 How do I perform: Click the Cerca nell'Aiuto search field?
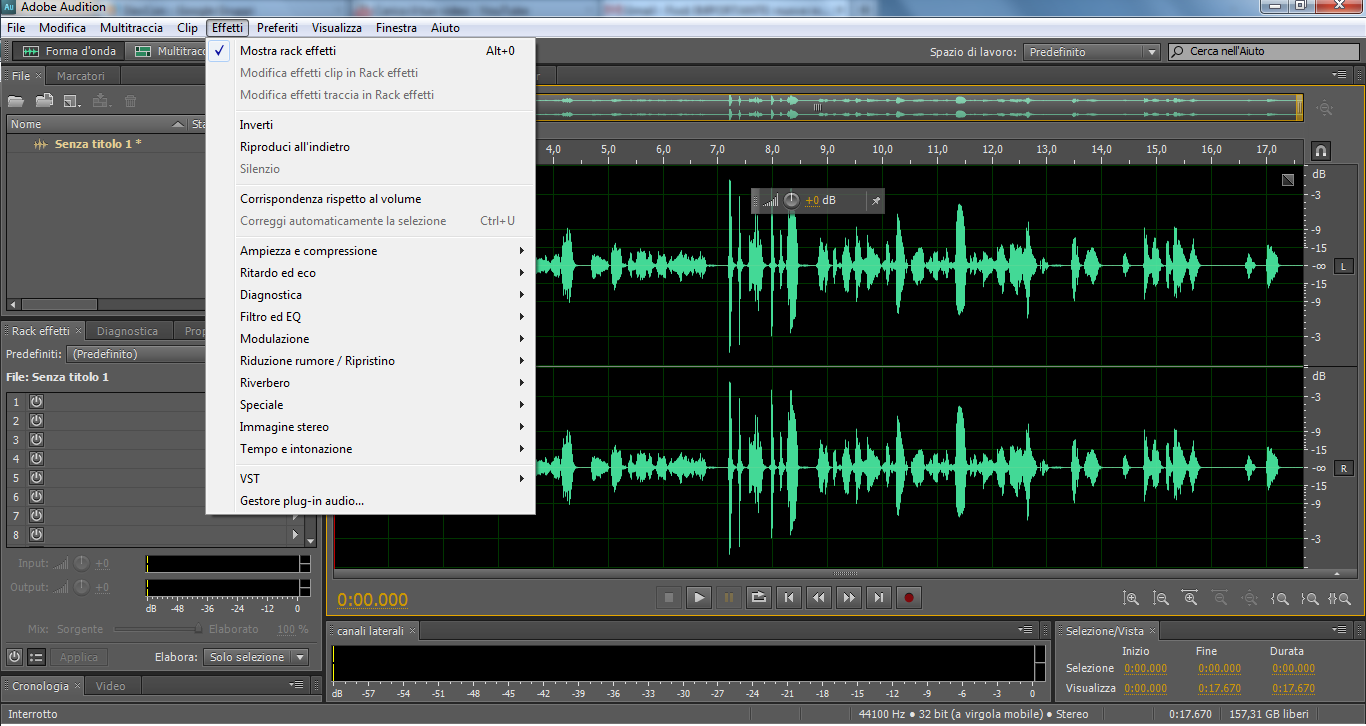[x=1265, y=51]
